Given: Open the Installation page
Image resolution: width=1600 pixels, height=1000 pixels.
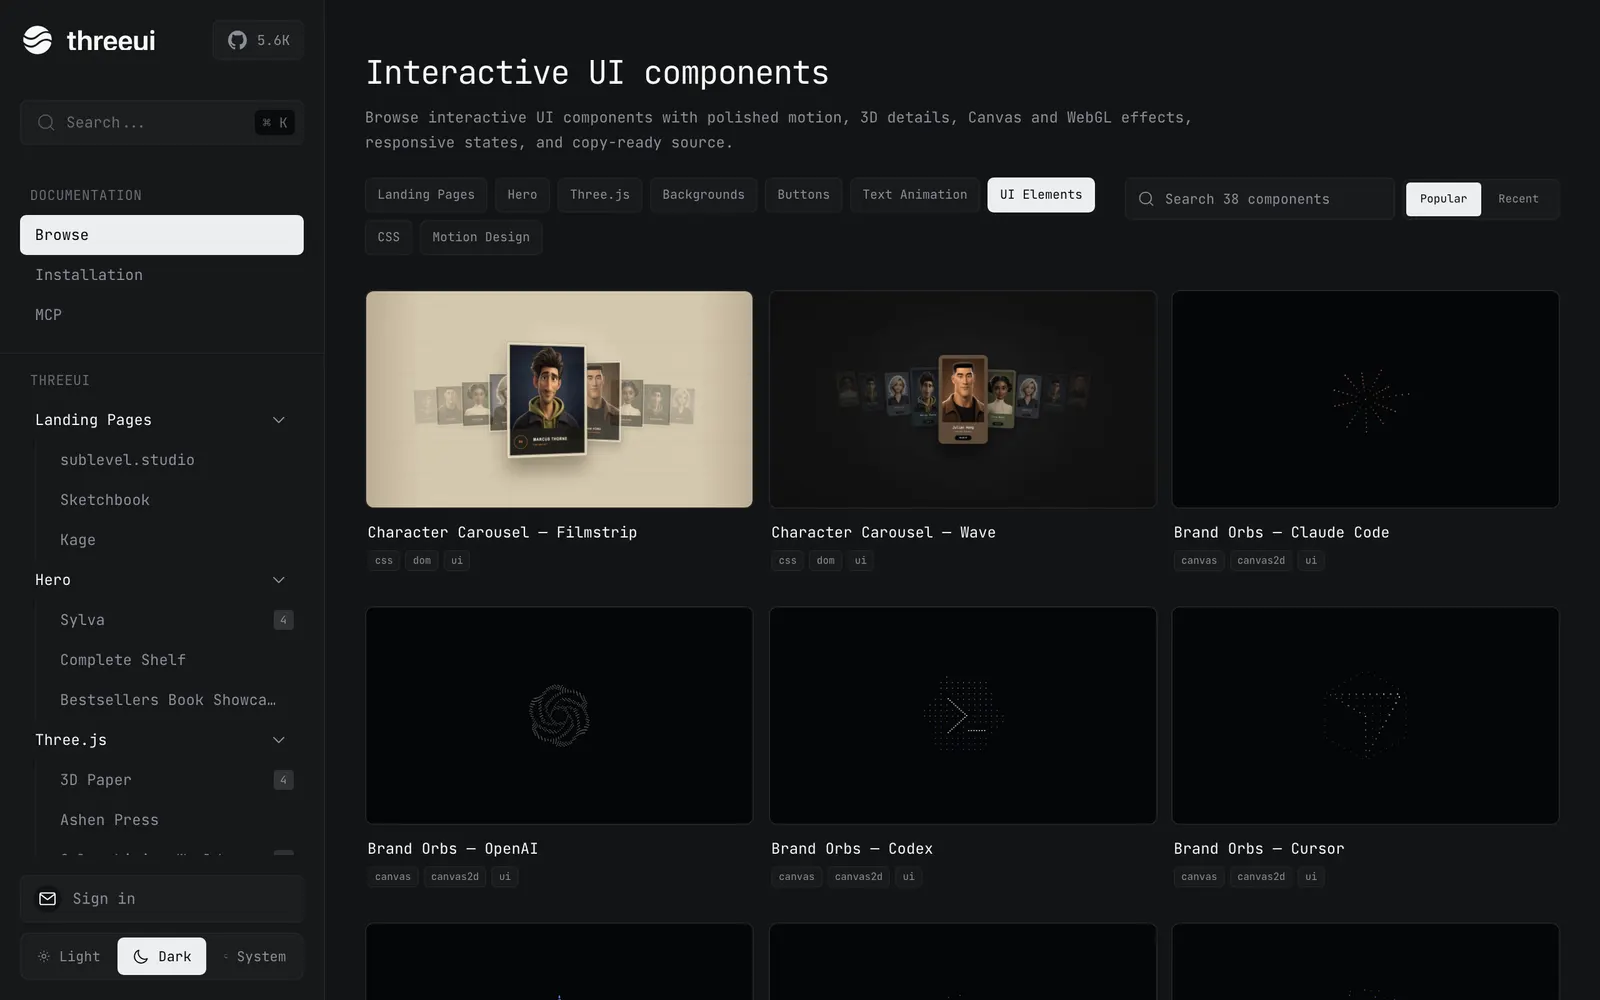Looking at the screenshot, I should click(162, 275).
